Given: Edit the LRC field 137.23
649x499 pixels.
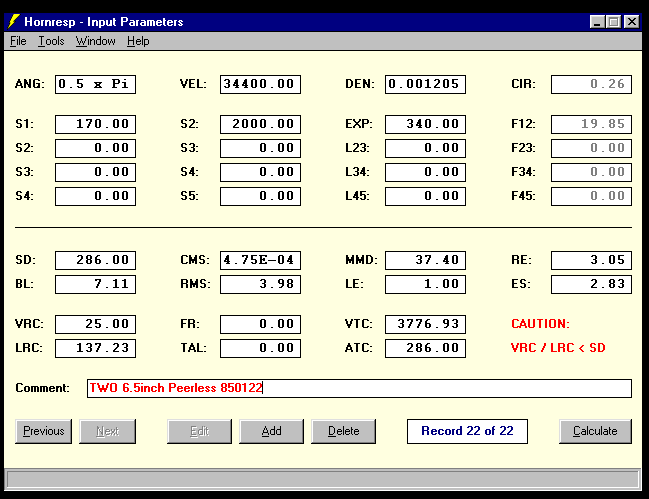Looking at the screenshot, I should point(95,348).
